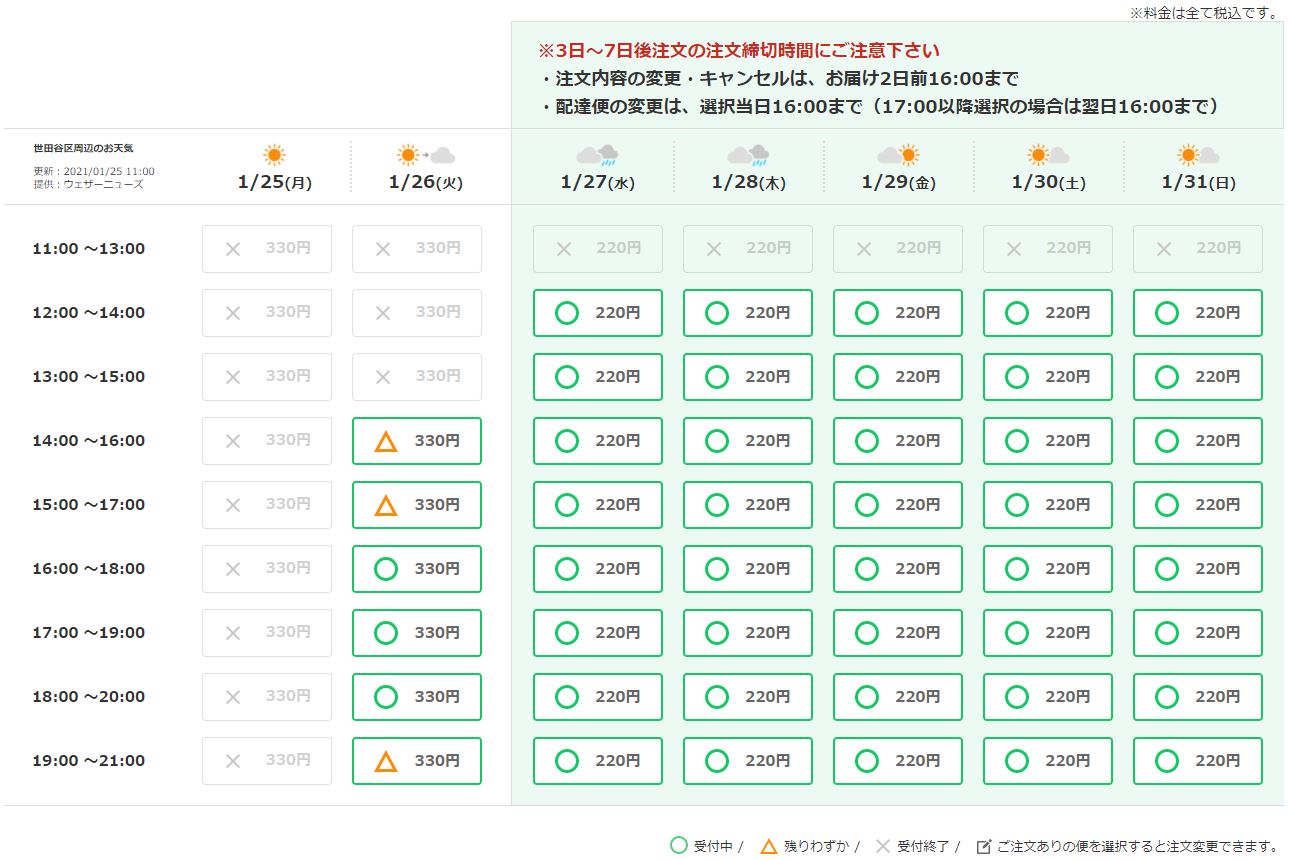Viewport: 1289px width, 860px height.
Task: Pick 1/29 17:00~19:00 delivery slot
Action: (898, 633)
